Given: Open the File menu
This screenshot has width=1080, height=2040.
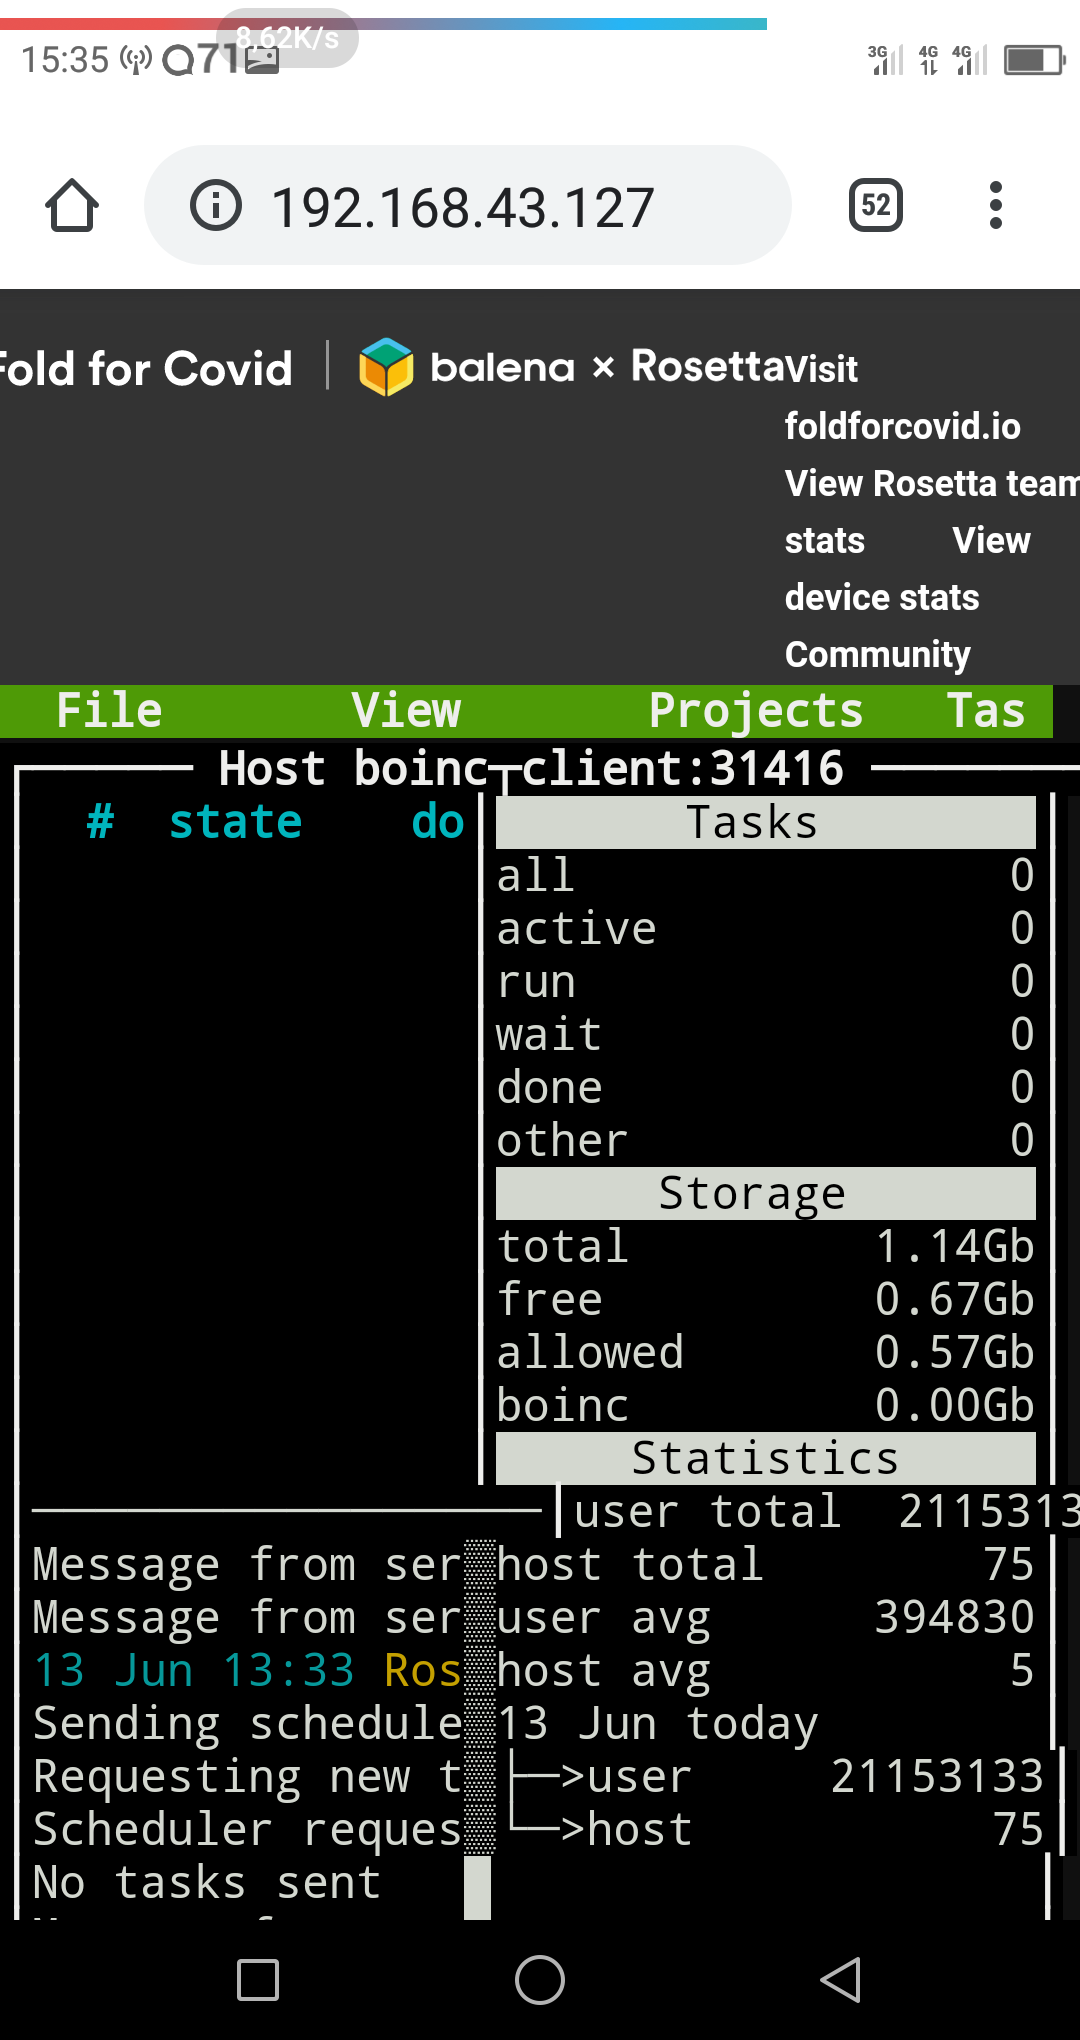Looking at the screenshot, I should 109,711.
